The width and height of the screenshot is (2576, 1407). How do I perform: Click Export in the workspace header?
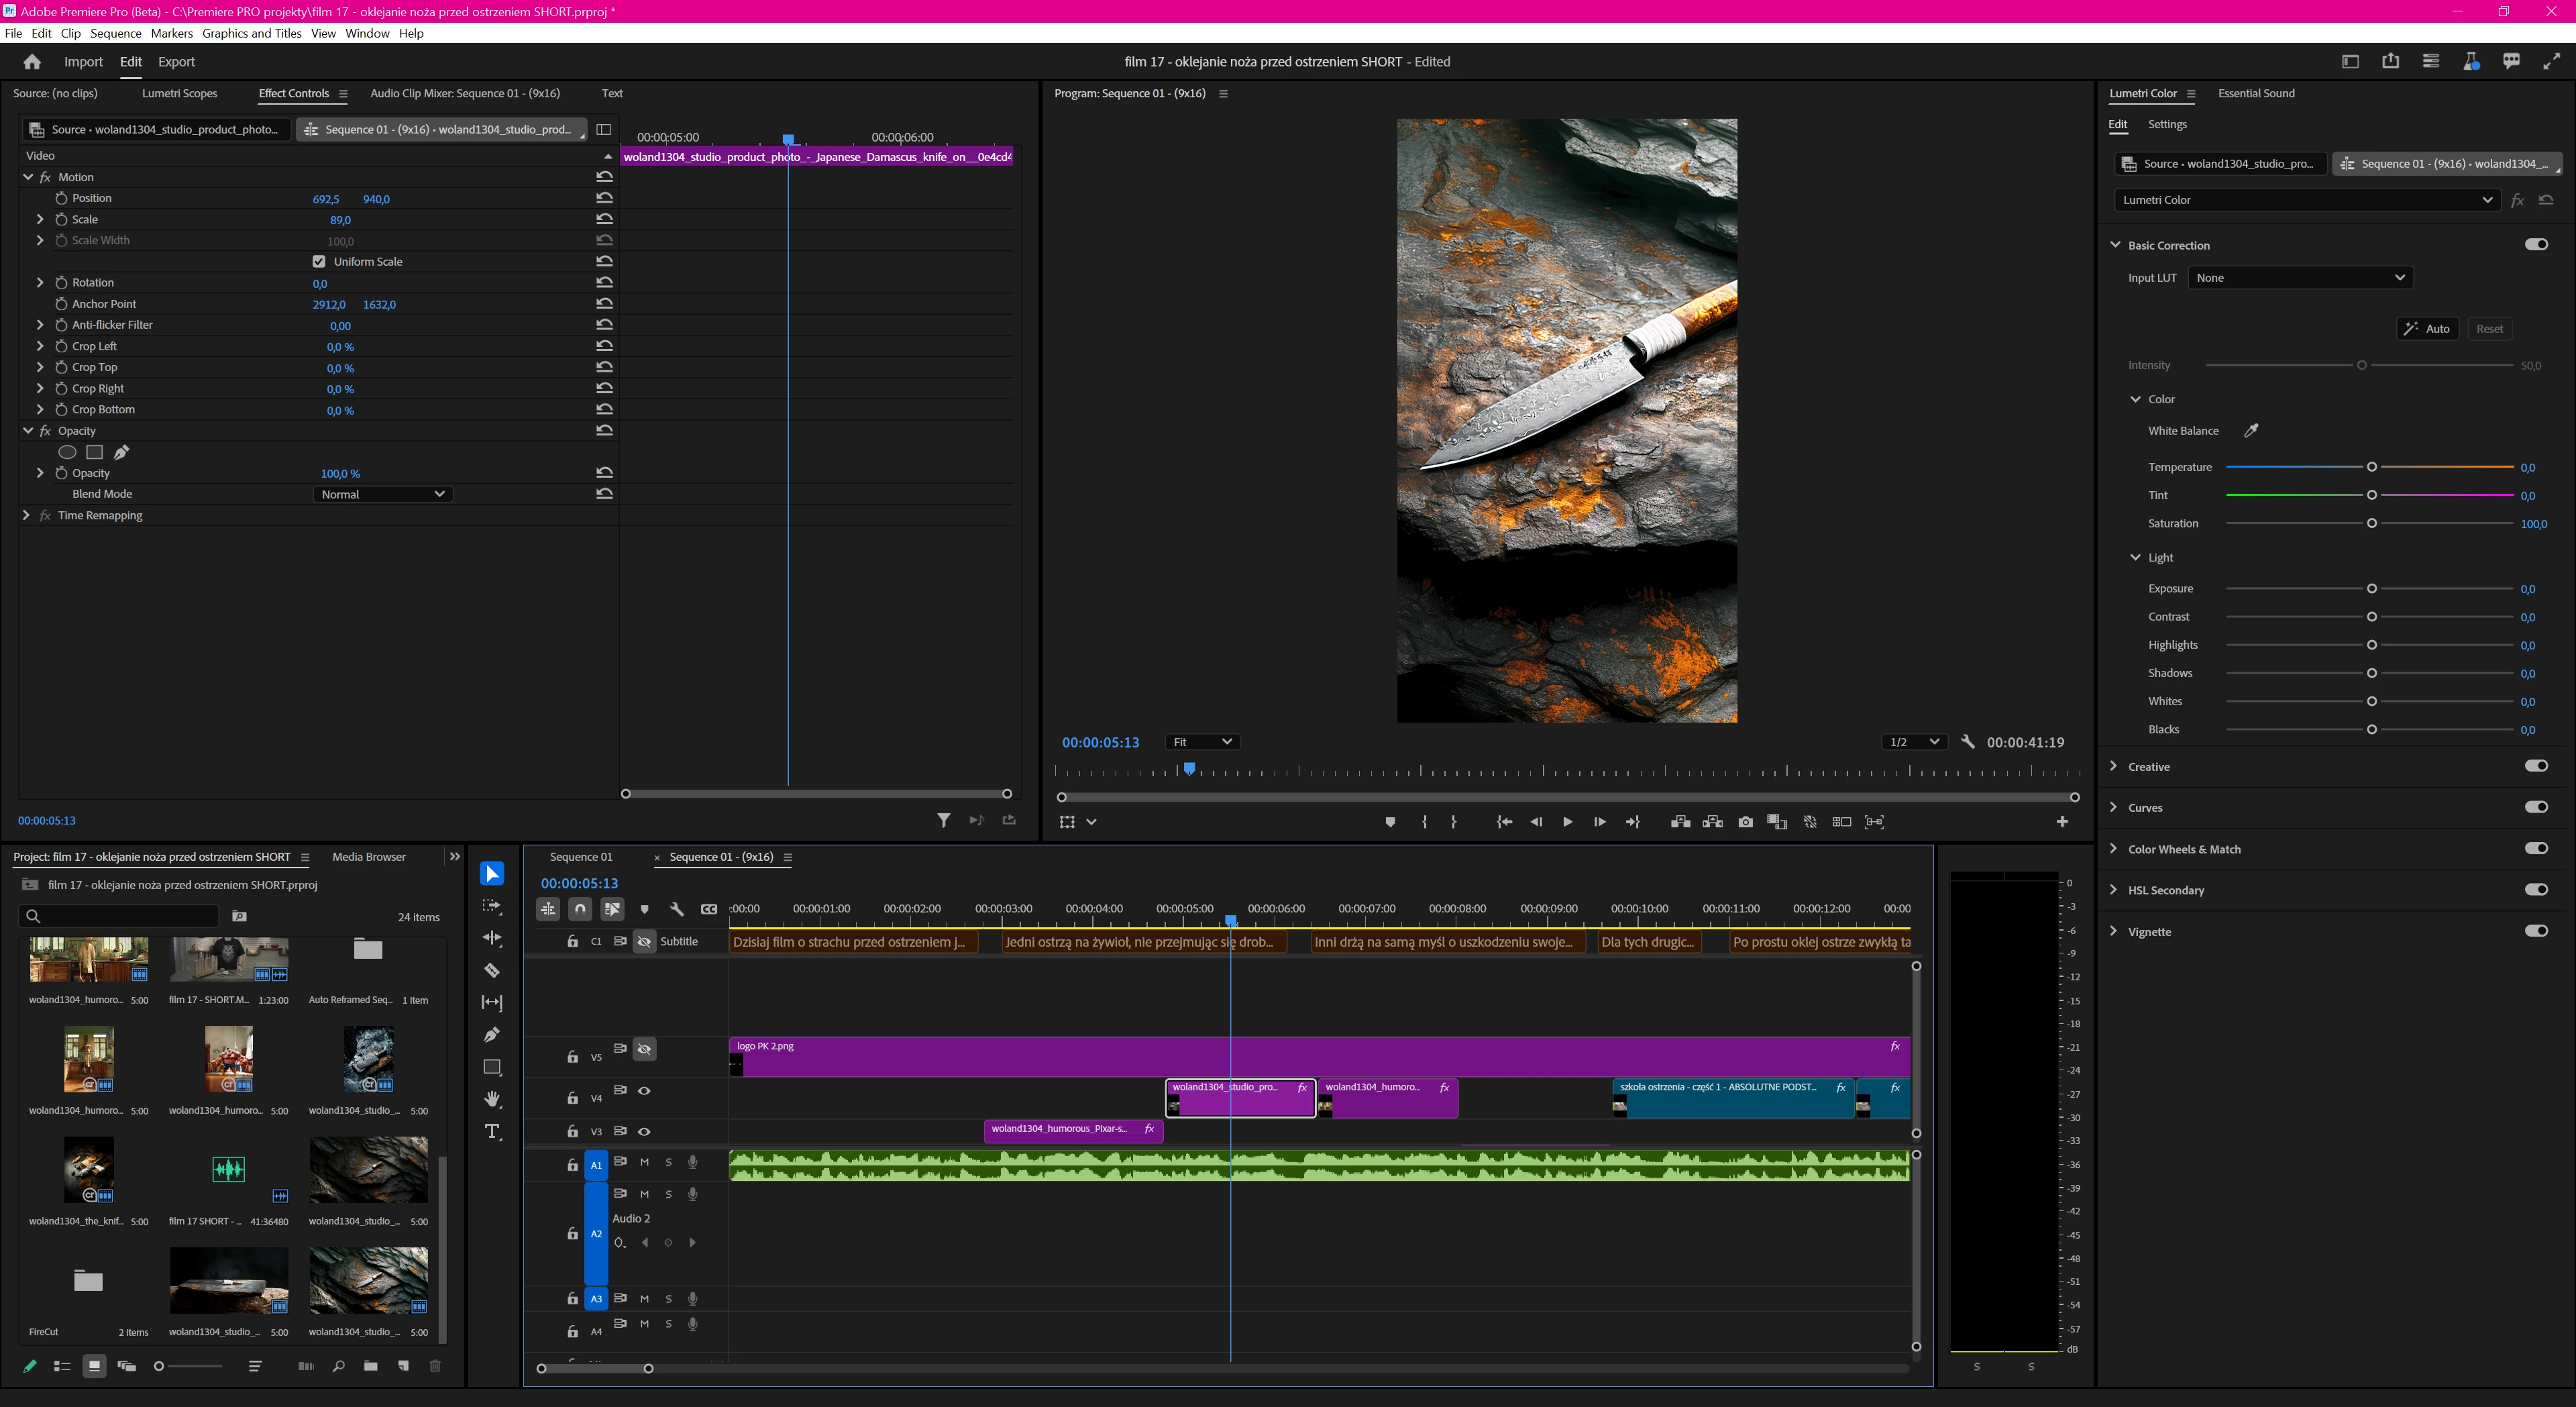[x=176, y=62]
